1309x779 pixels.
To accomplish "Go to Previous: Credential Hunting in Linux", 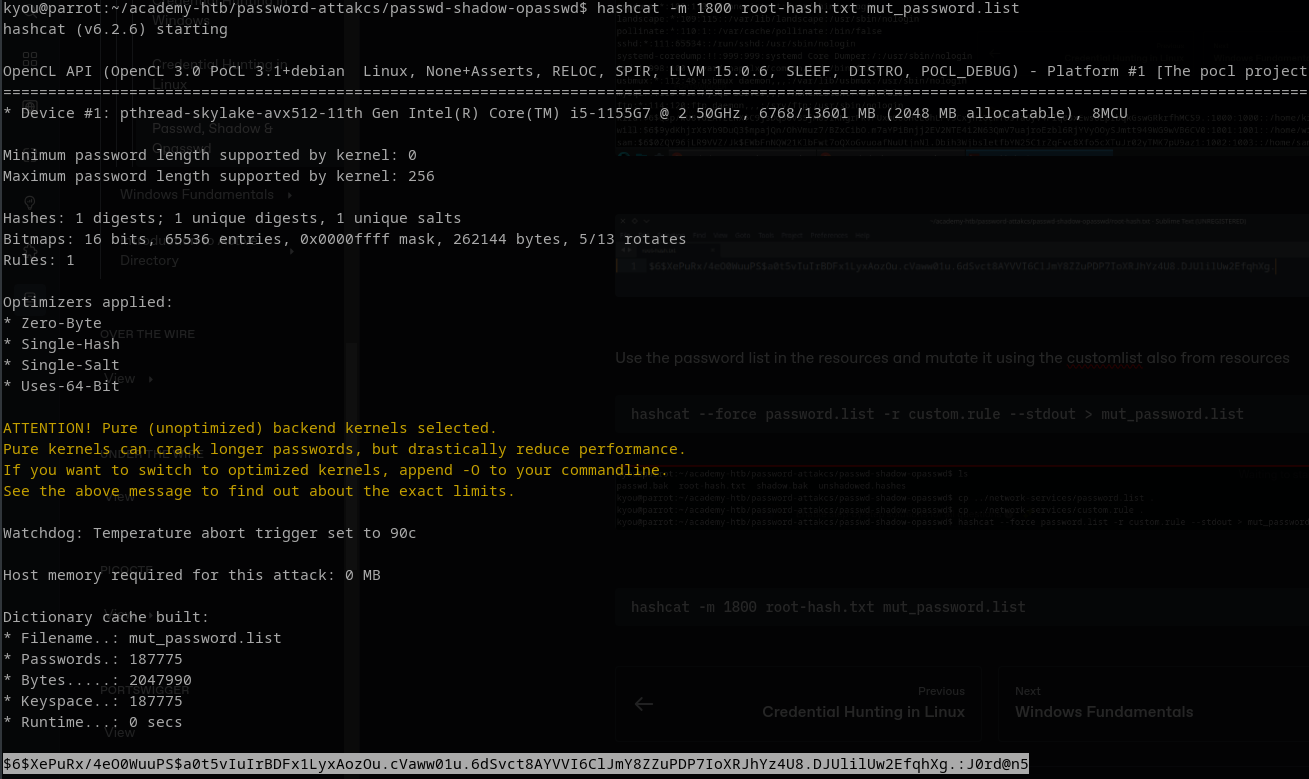I will (800, 703).
